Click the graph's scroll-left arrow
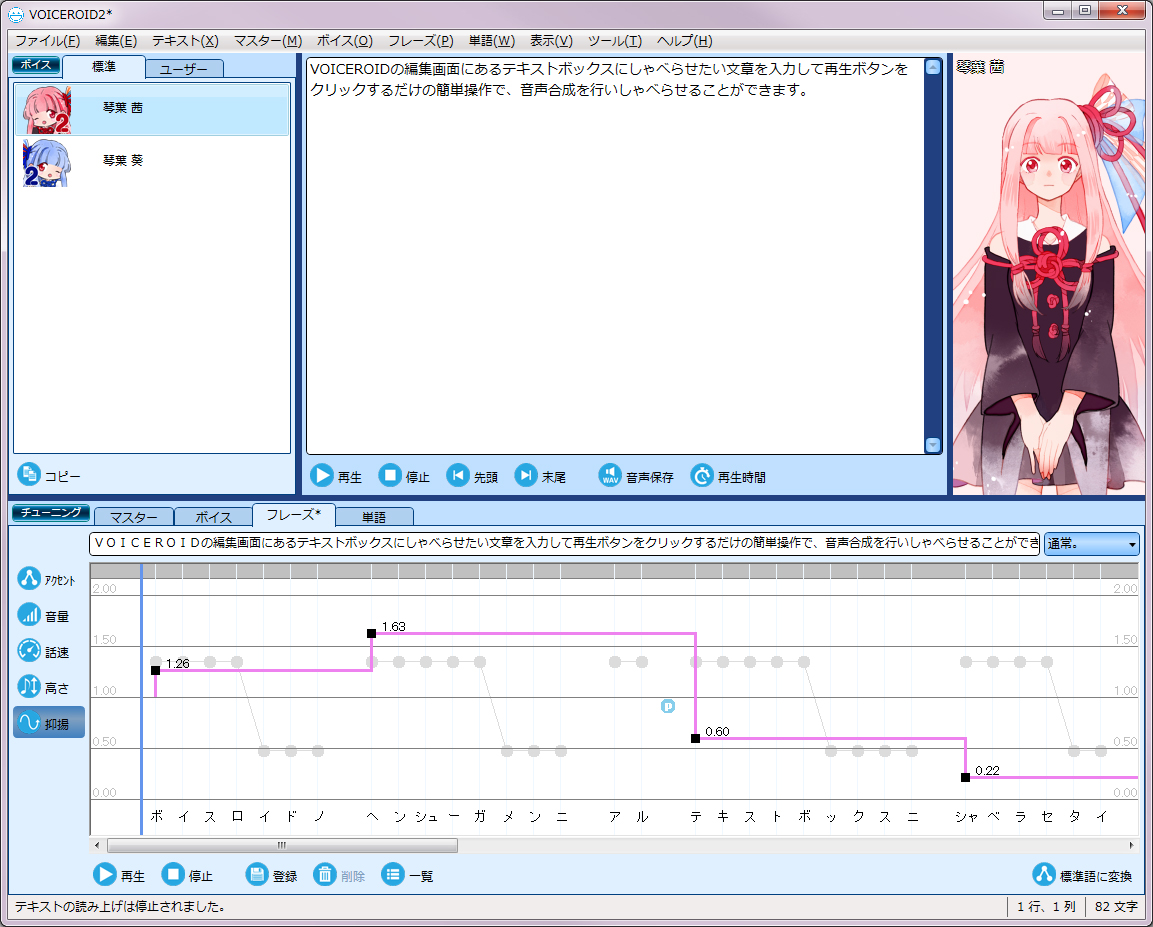Image resolution: width=1153 pixels, height=927 pixels. pos(97,845)
